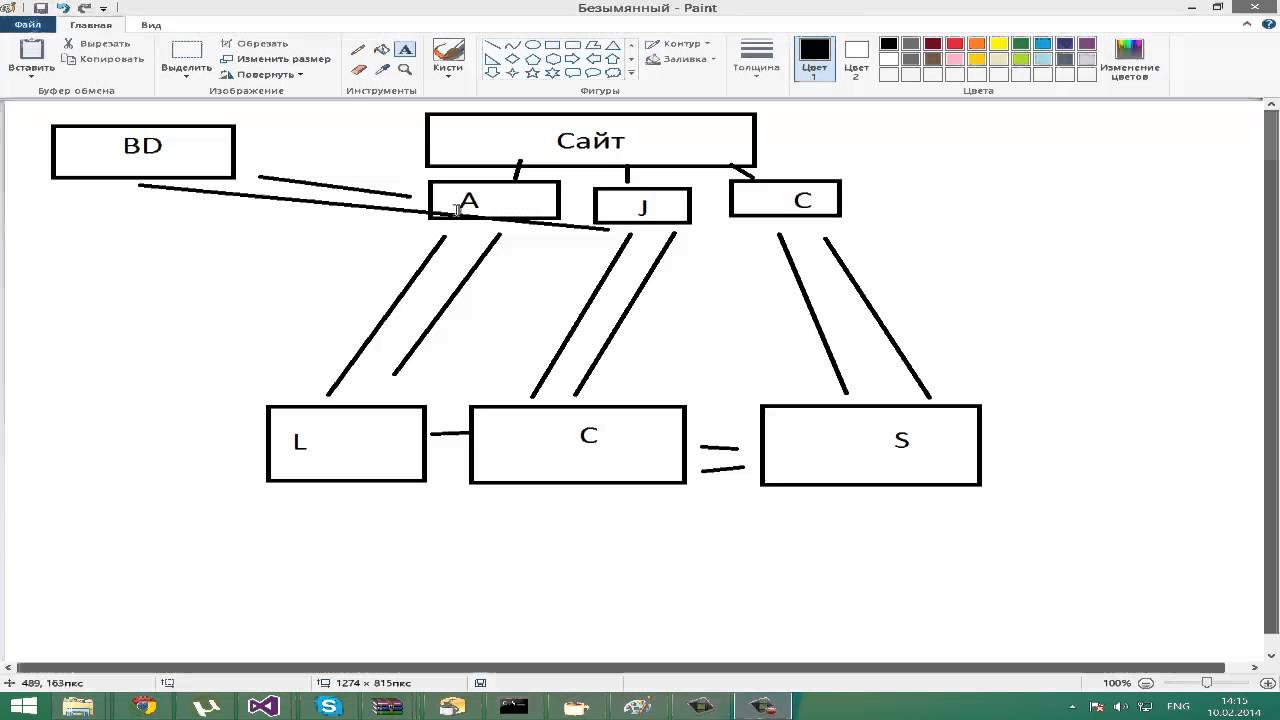Image resolution: width=1280 pixels, height=720 pixels.
Task: Open Edit colors (Изменение цветов)
Action: point(1129,59)
